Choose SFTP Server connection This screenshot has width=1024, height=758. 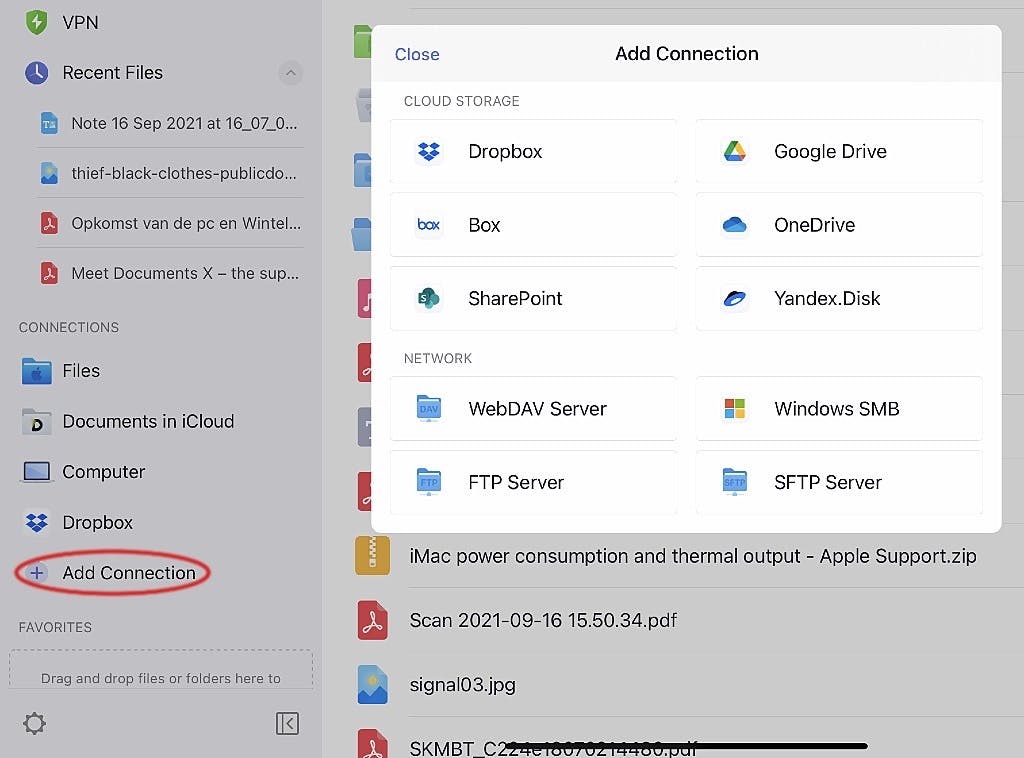(838, 482)
